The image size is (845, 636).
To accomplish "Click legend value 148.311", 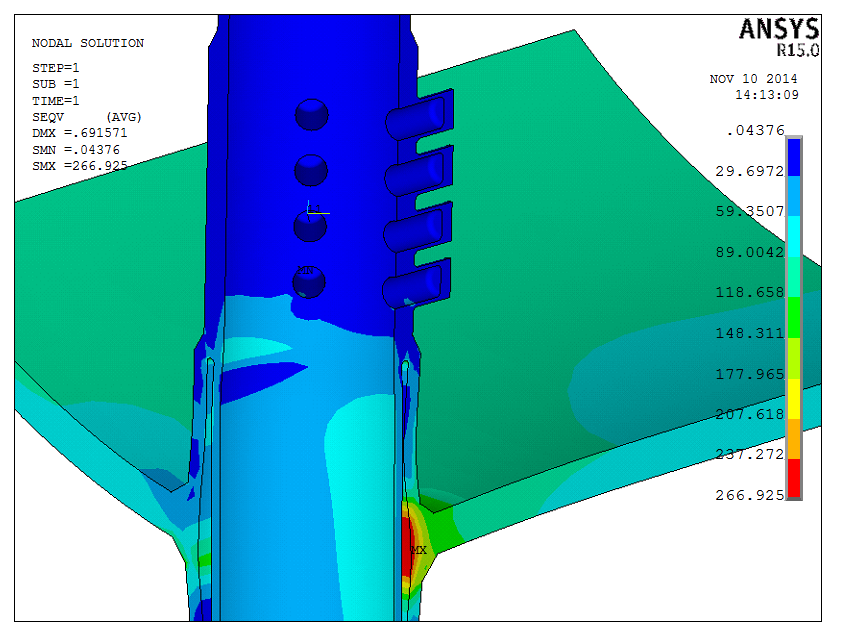I will click(750, 333).
